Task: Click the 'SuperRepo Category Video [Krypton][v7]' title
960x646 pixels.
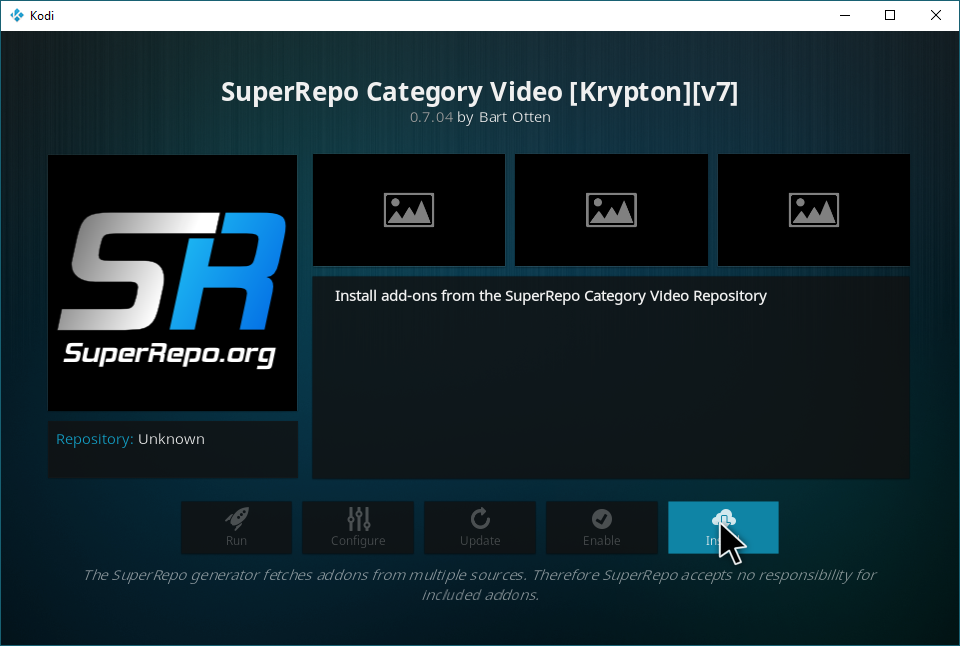Action: (479, 92)
